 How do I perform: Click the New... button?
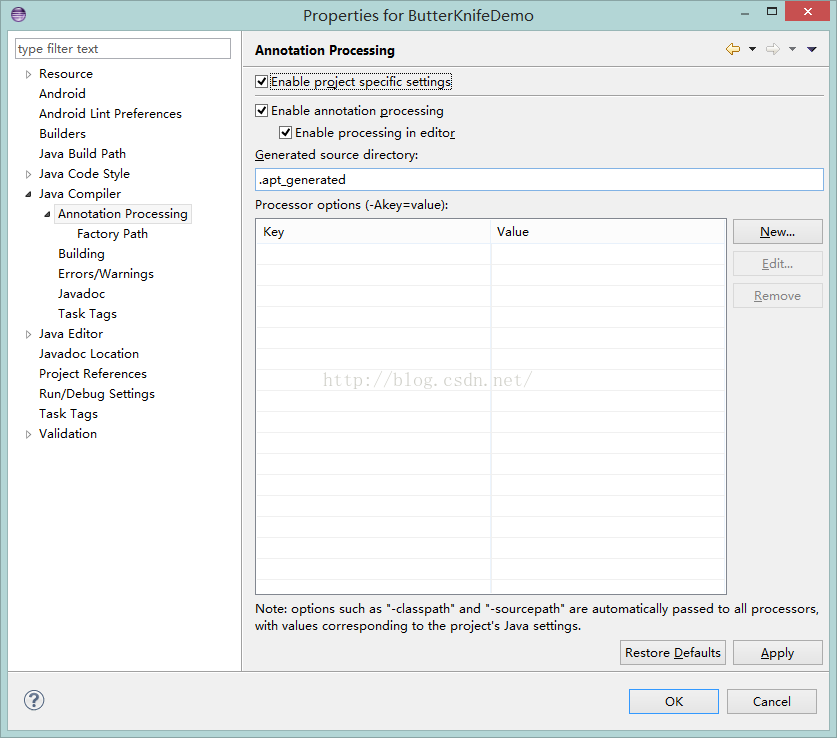[x=777, y=232]
